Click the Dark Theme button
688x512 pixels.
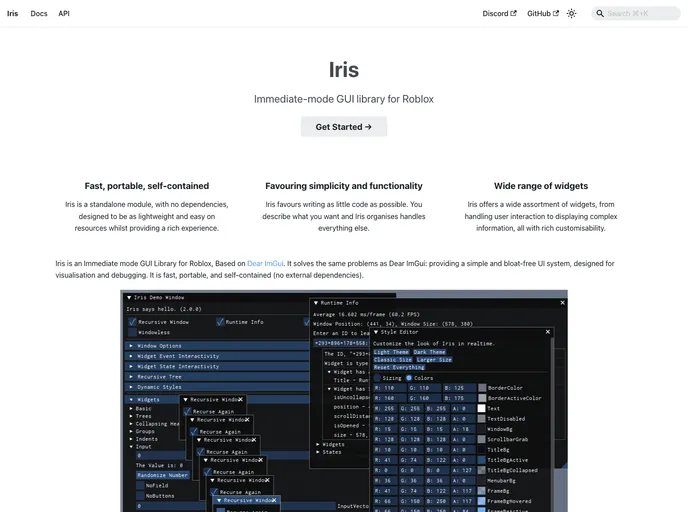[x=429, y=352]
